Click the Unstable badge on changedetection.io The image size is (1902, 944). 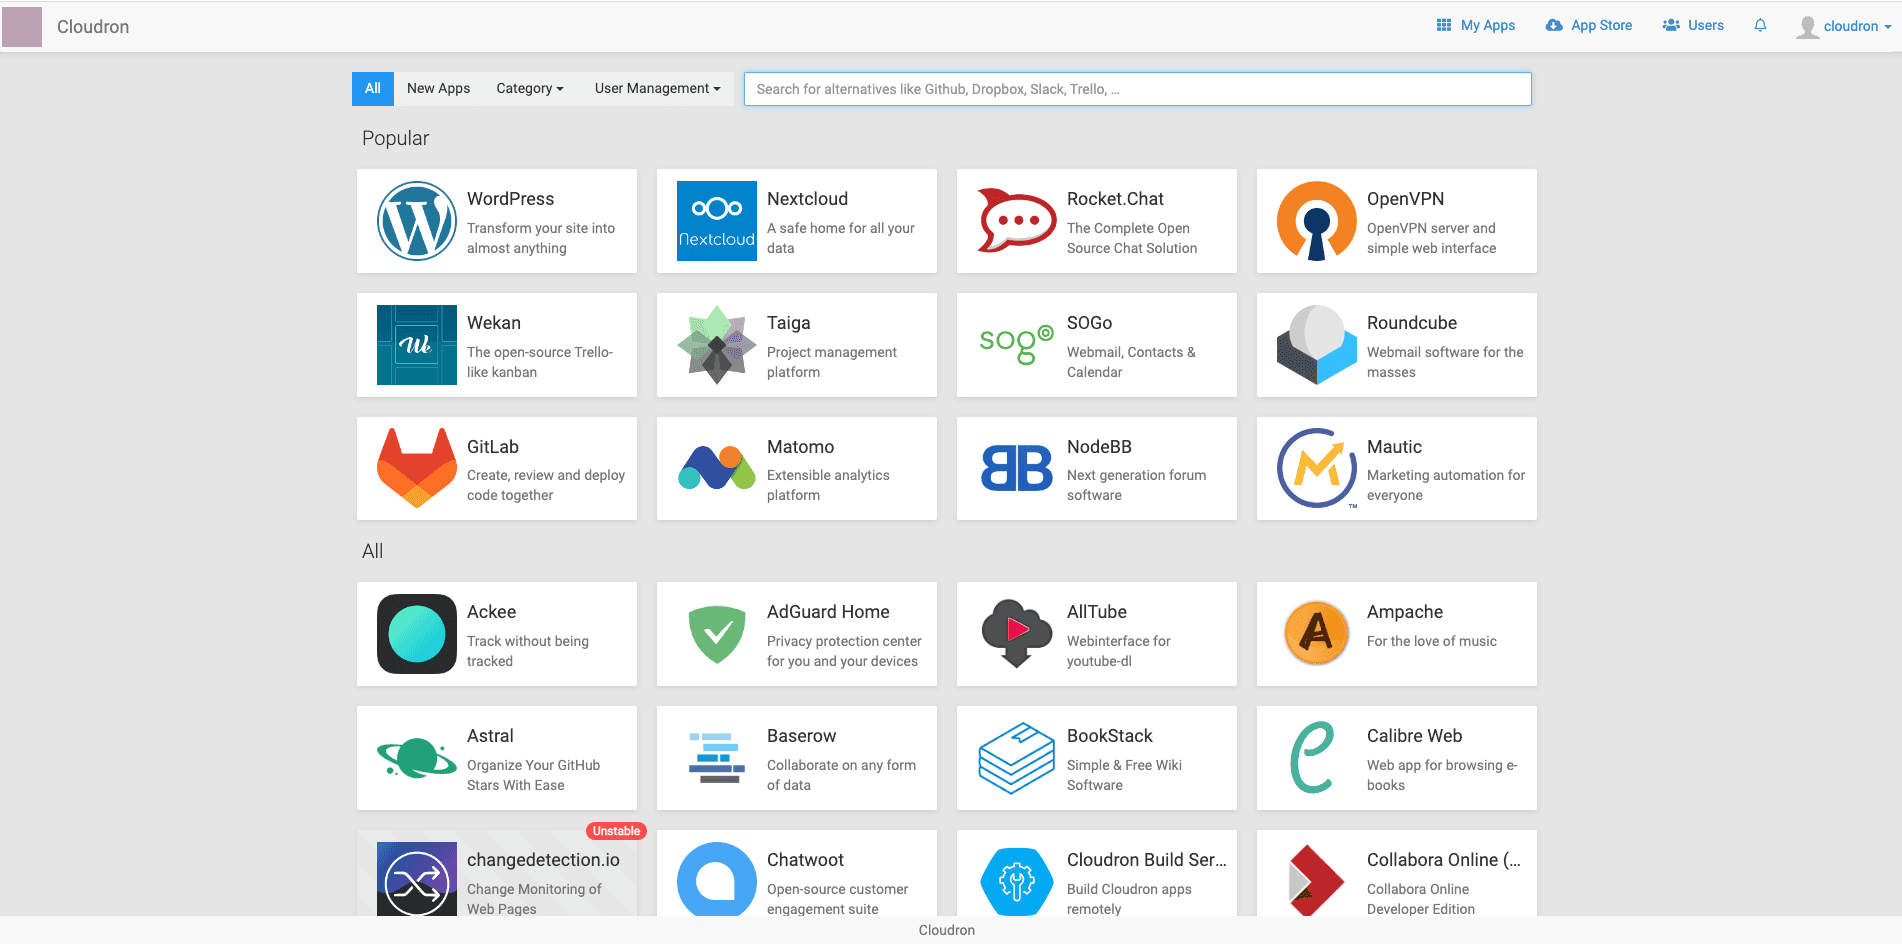click(615, 830)
